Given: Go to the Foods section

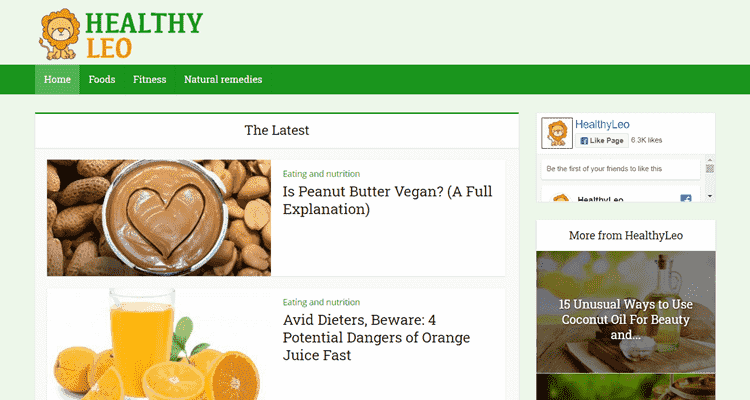Looking at the screenshot, I should pos(102,79).
